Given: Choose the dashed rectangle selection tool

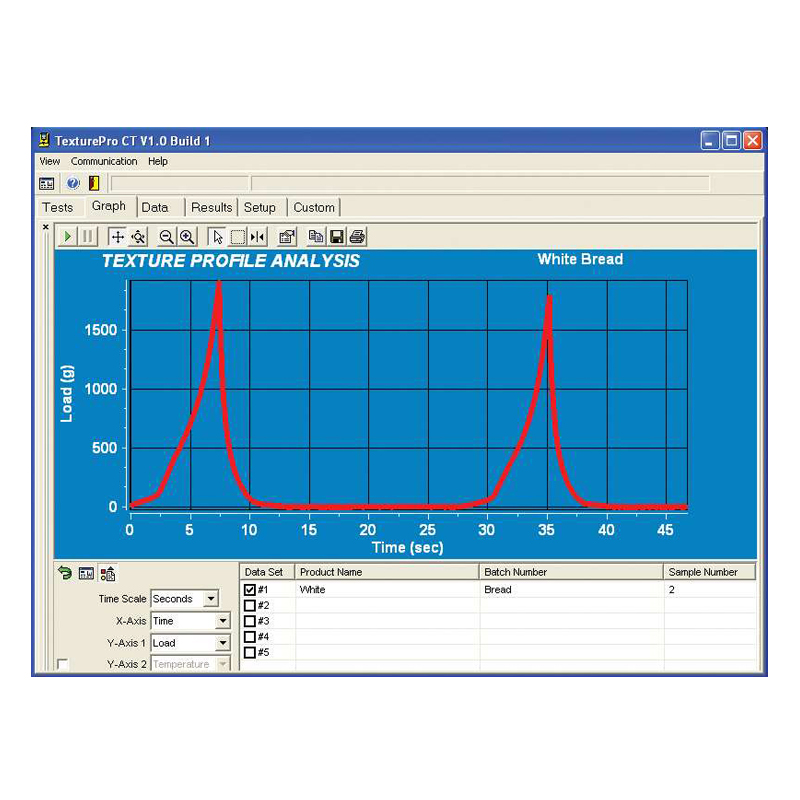Looking at the screenshot, I should point(238,237).
